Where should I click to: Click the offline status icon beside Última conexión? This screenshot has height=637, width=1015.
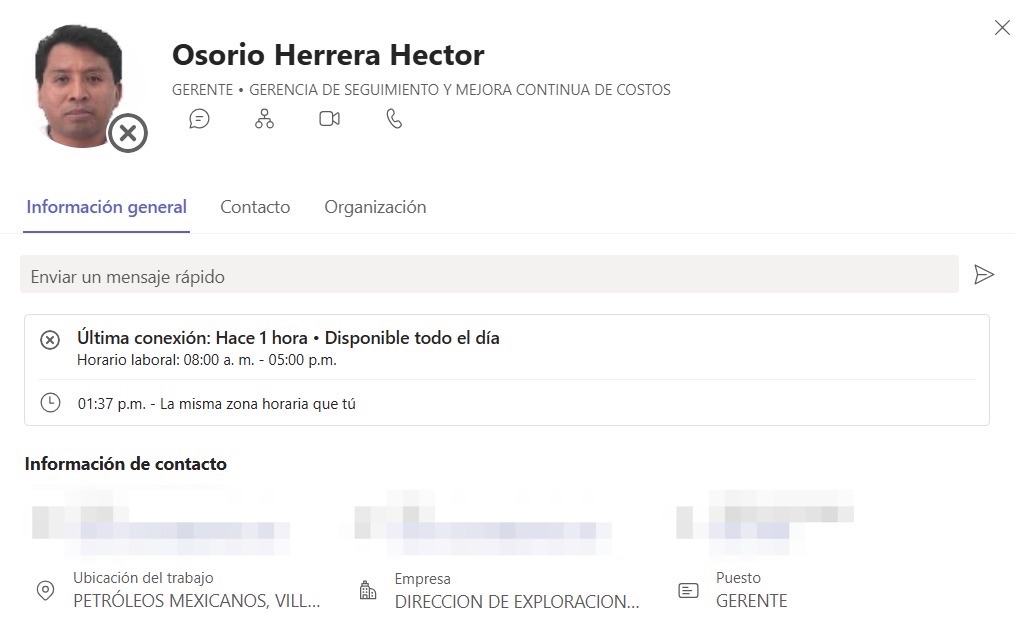(50, 340)
